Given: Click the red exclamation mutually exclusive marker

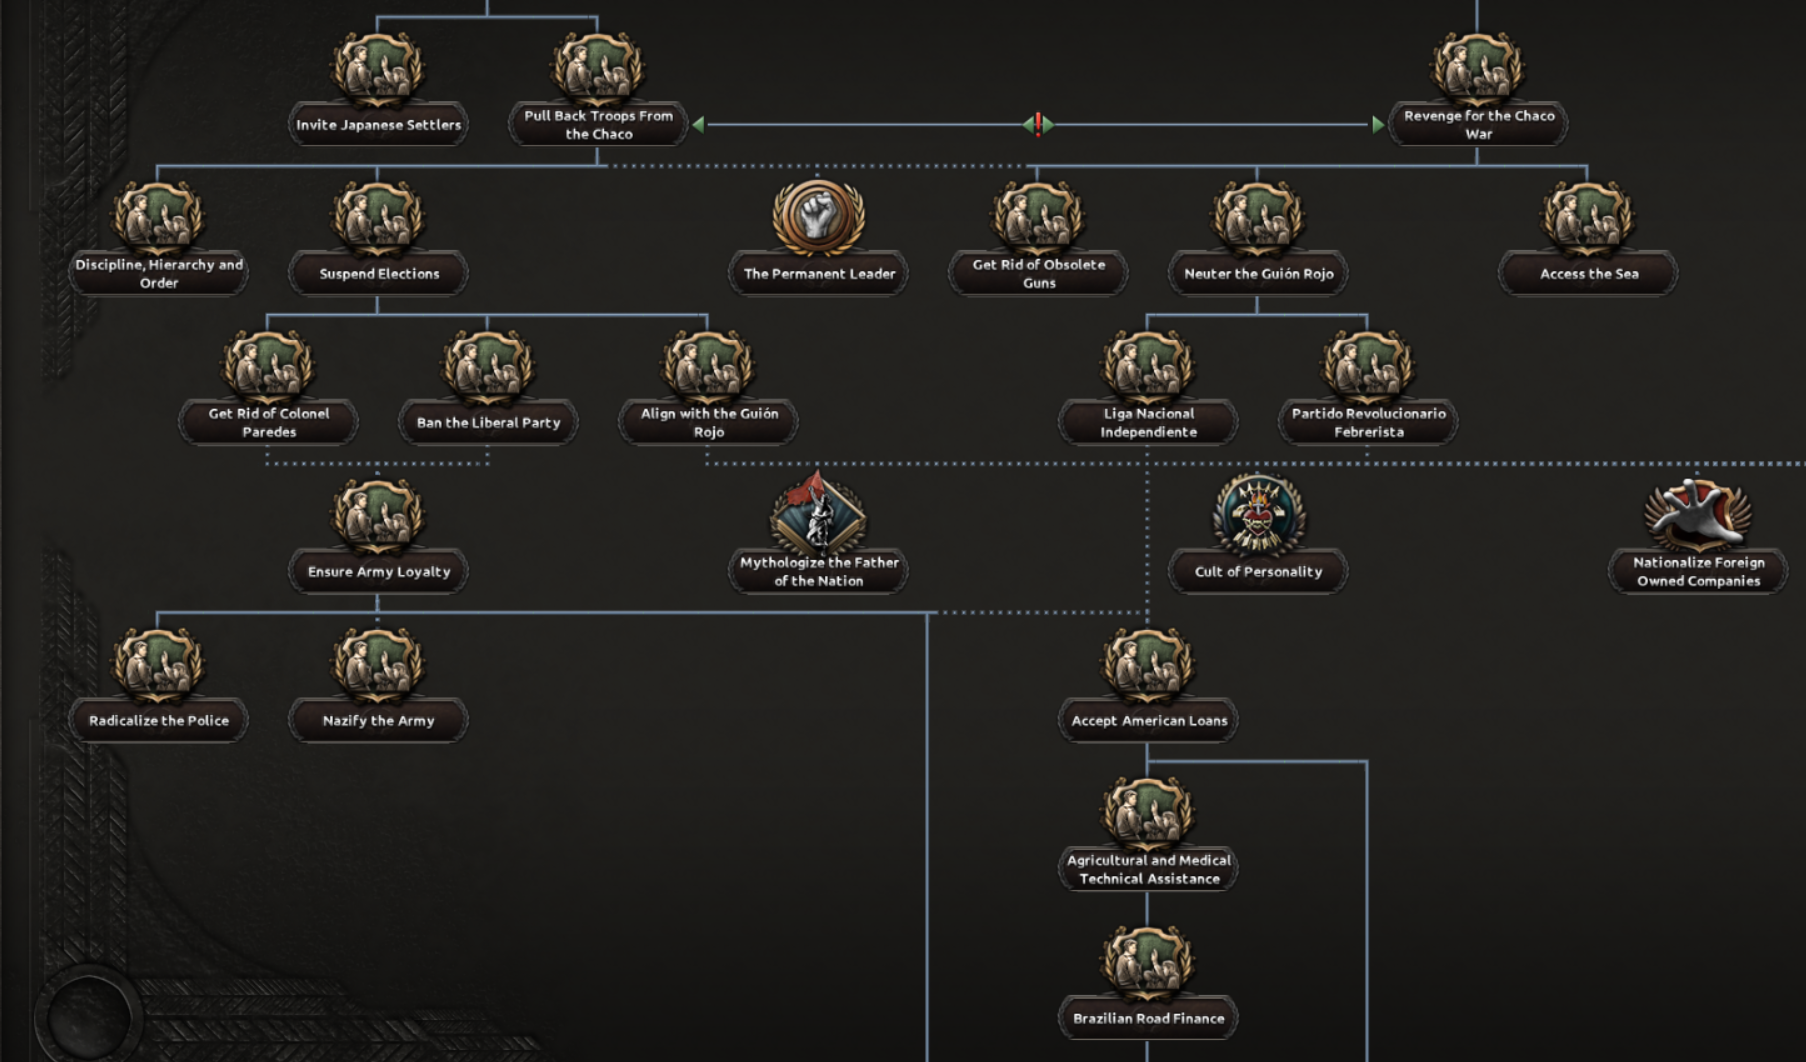Looking at the screenshot, I should pos(1038,124).
